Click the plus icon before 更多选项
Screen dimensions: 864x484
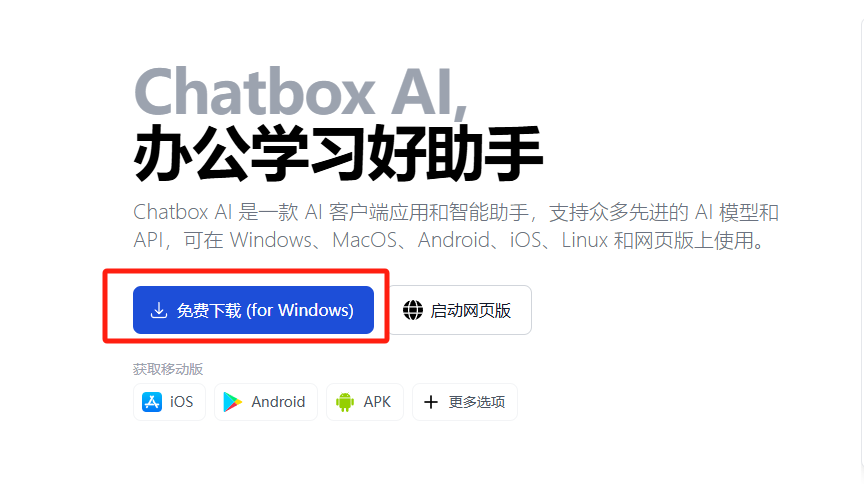coord(431,402)
